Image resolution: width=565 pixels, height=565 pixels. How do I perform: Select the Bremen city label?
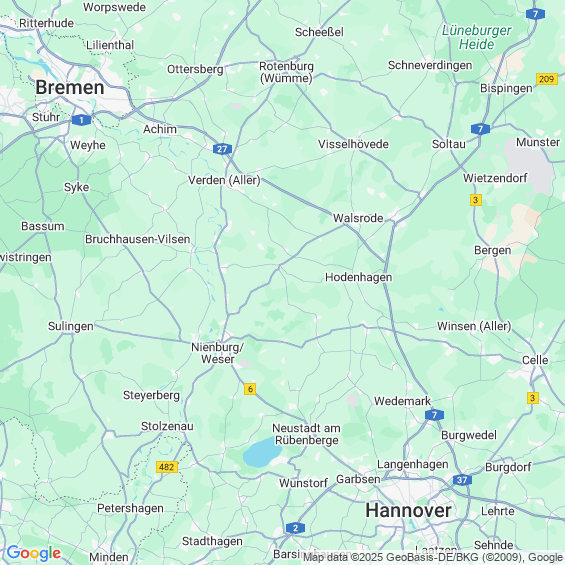[70, 88]
